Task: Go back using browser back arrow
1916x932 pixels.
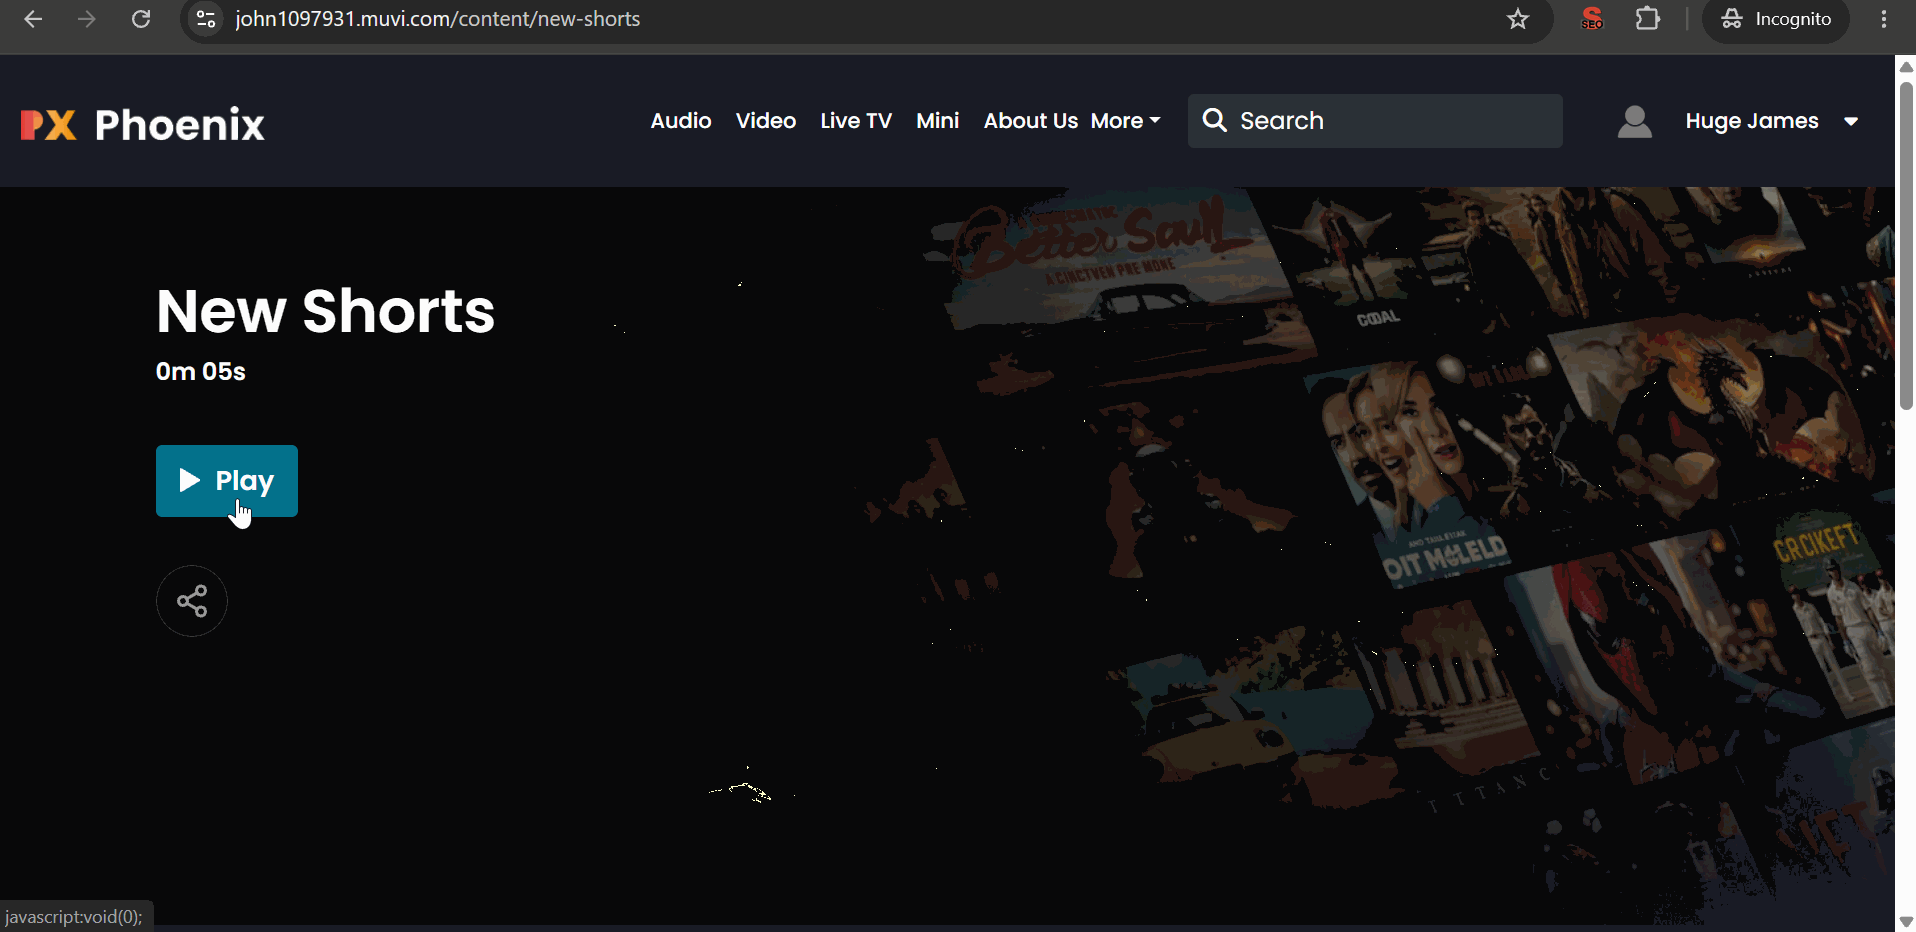Action: point(33,19)
